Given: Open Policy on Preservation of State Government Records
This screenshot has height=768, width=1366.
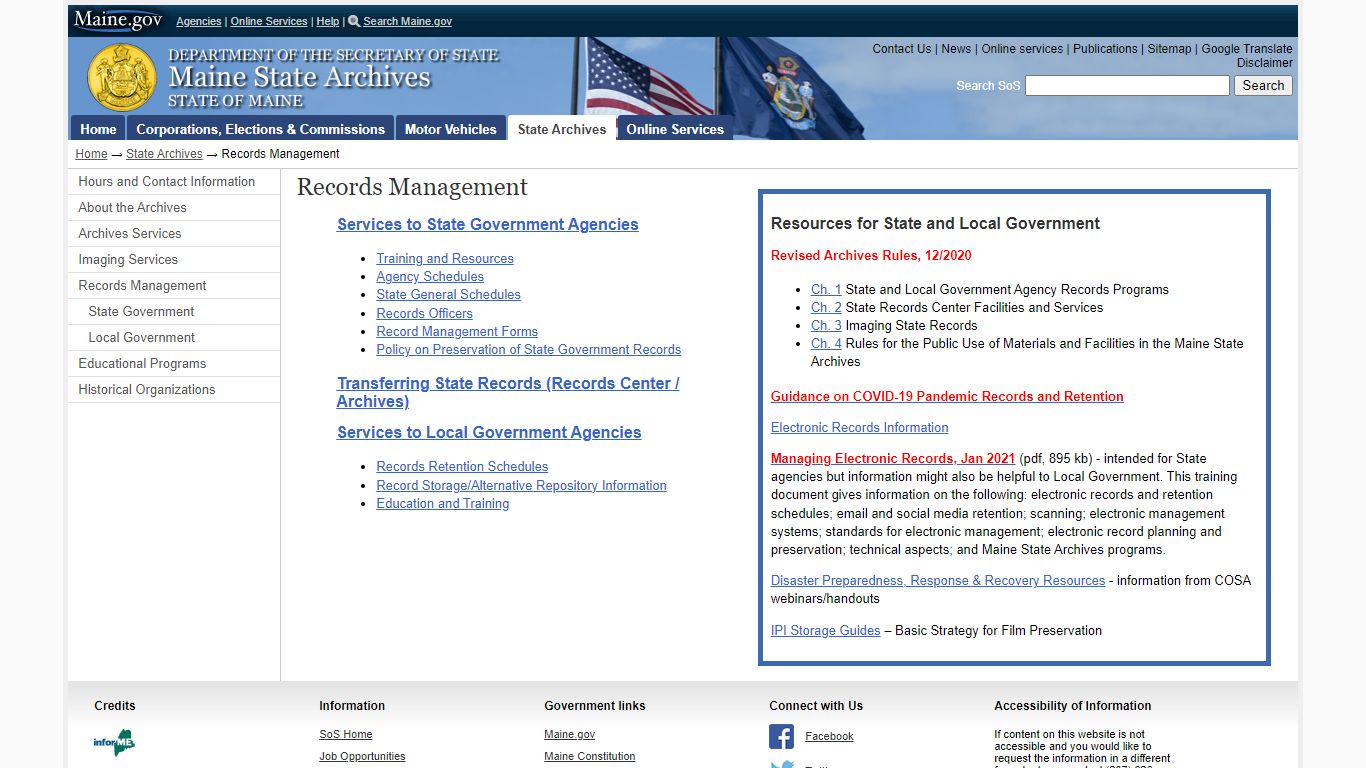Looking at the screenshot, I should (x=528, y=349).
